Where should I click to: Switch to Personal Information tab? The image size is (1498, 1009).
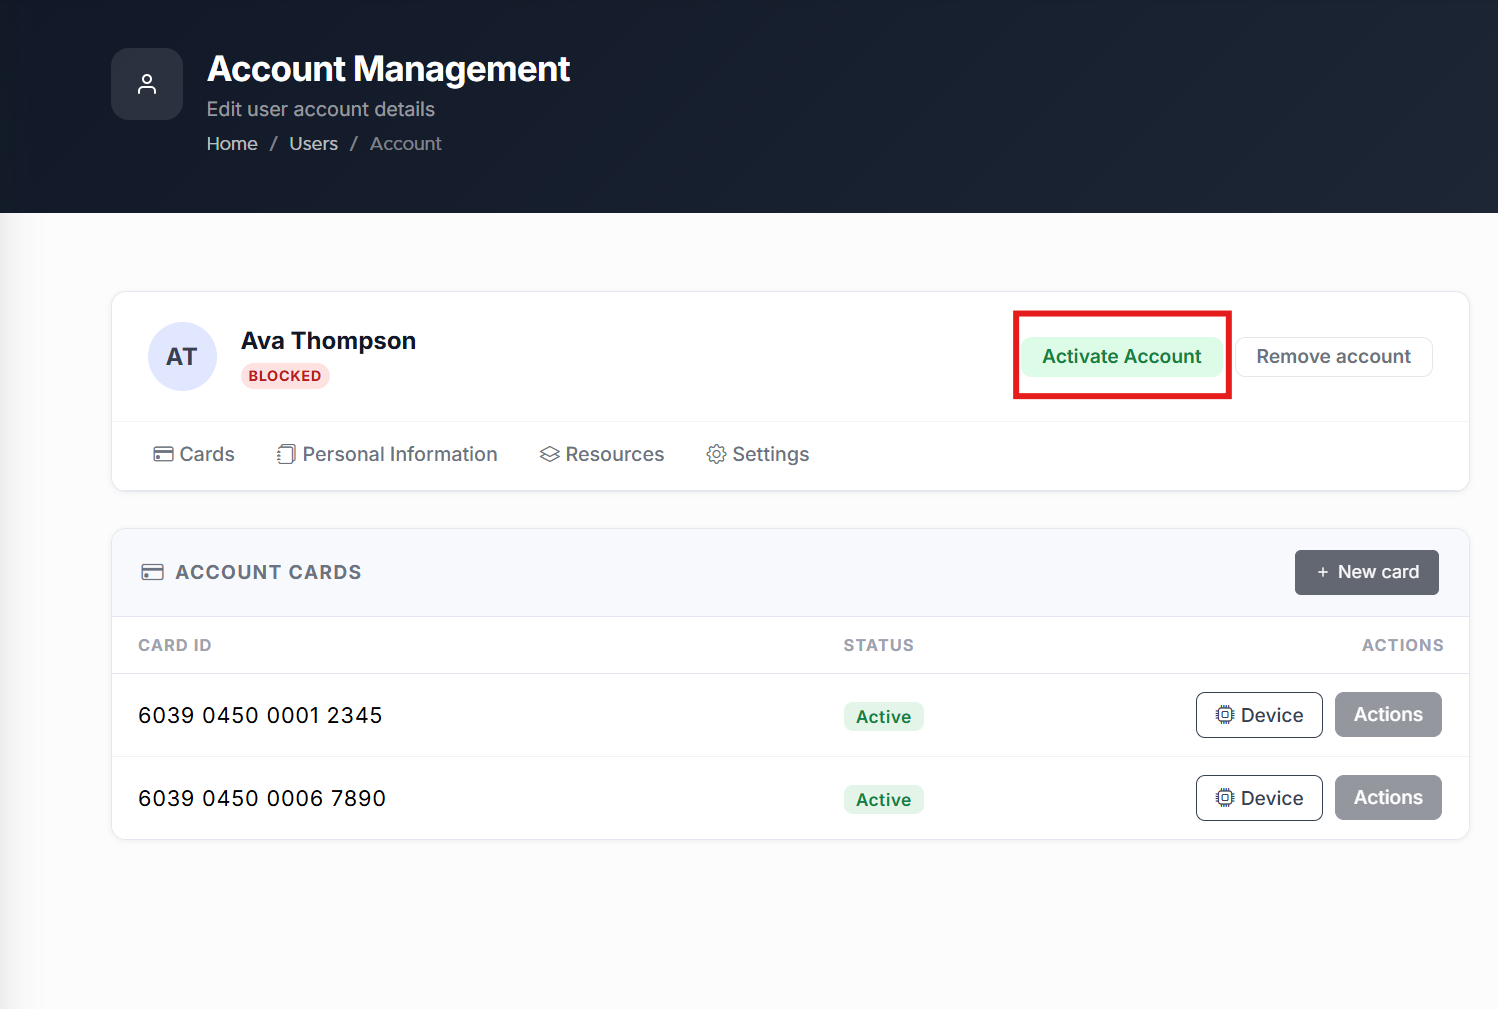coord(387,454)
